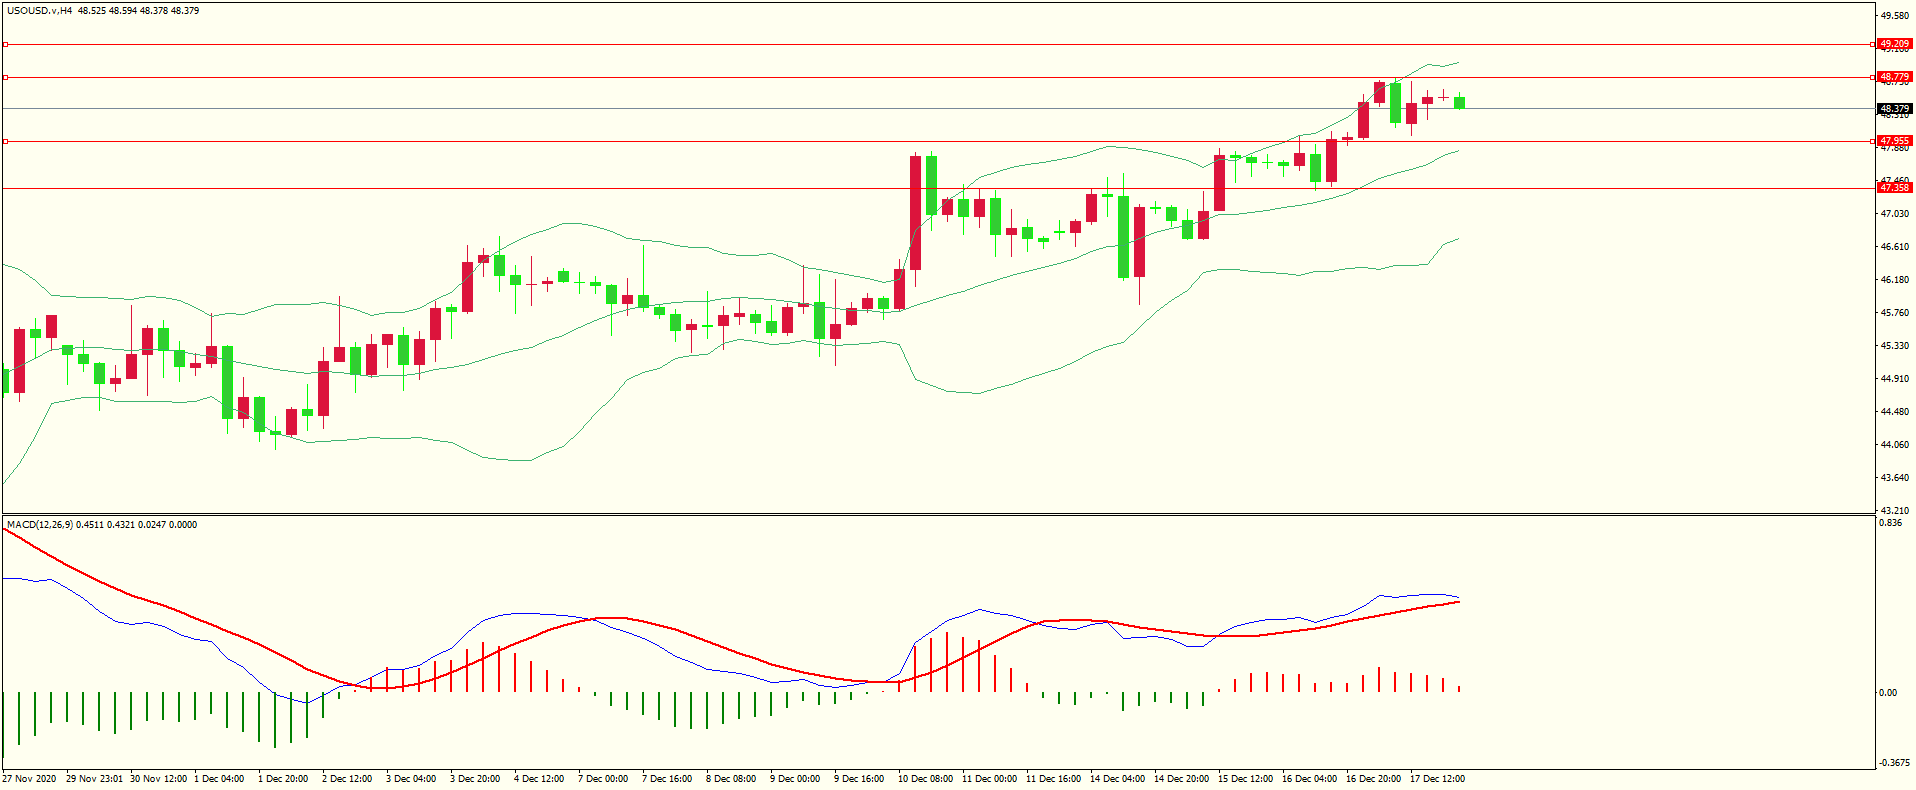
Task: Select right anchor handle of 48.779 line
Action: click(1872, 77)
